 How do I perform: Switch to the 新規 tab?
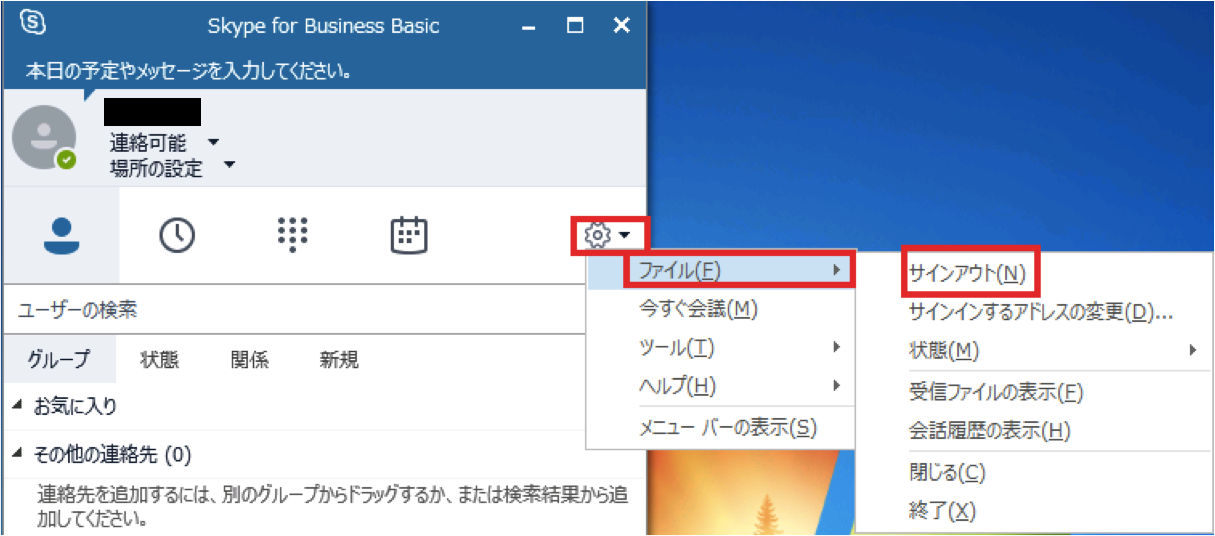339,360
